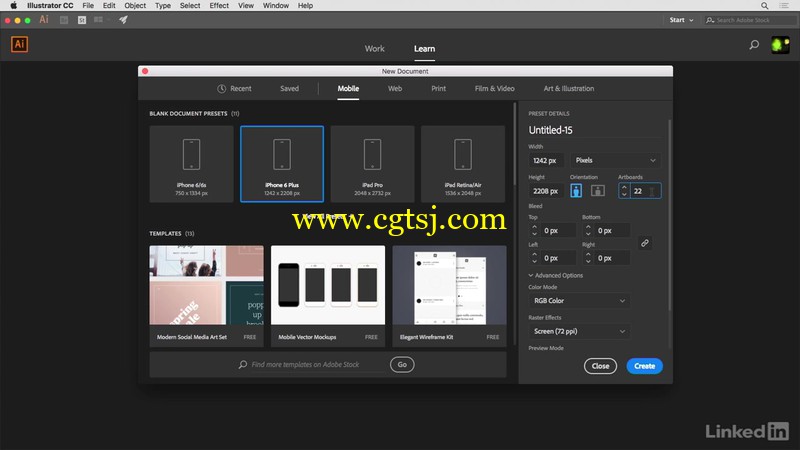Open Adobe Bridge from the application bar
800x450 pixels.
tap(64, 20)
